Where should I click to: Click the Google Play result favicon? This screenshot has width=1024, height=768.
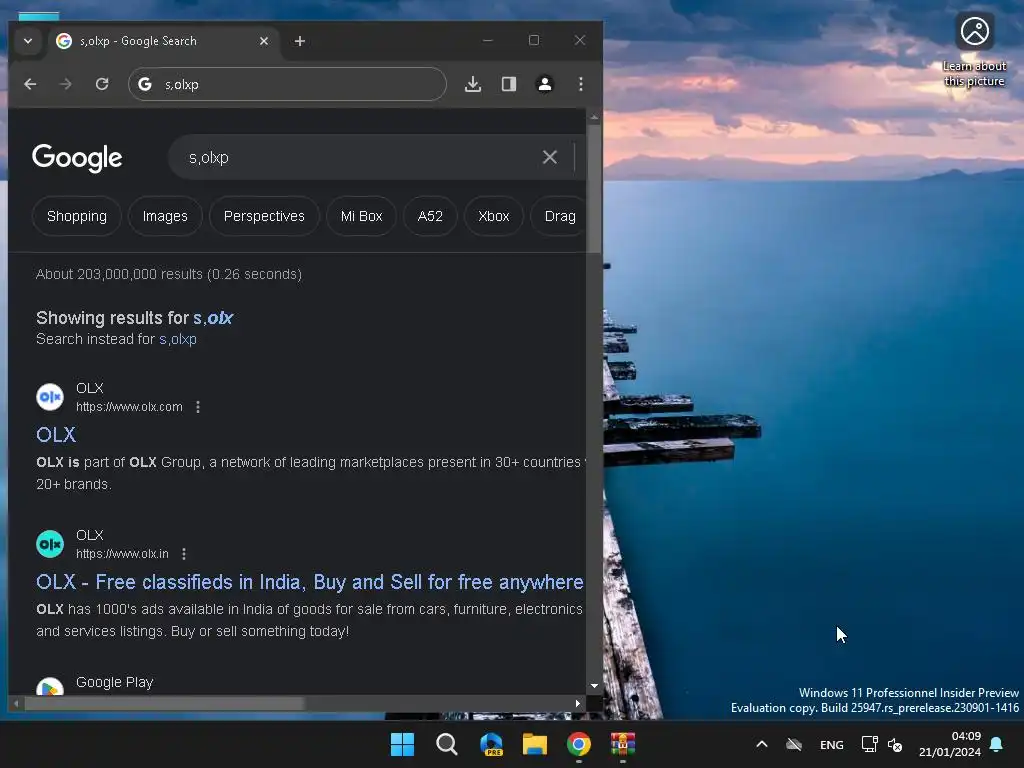pyautogui.click(x=50, y=686)
